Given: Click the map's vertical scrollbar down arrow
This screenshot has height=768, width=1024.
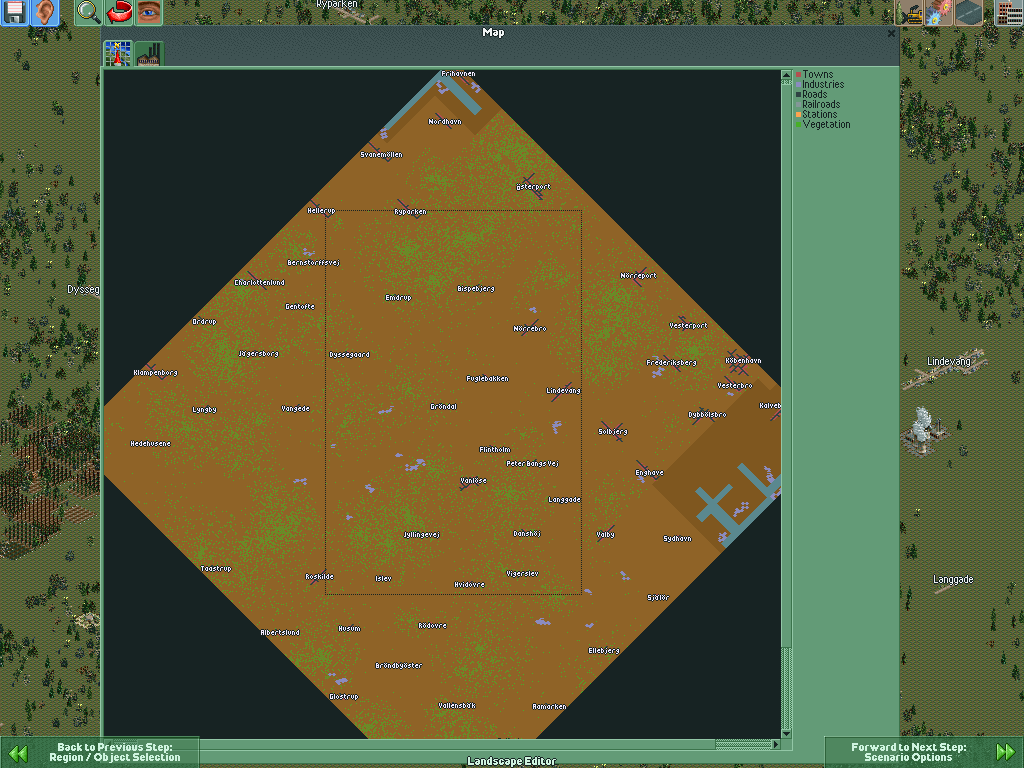Looking at the screenshot, I should coord(786,733).
